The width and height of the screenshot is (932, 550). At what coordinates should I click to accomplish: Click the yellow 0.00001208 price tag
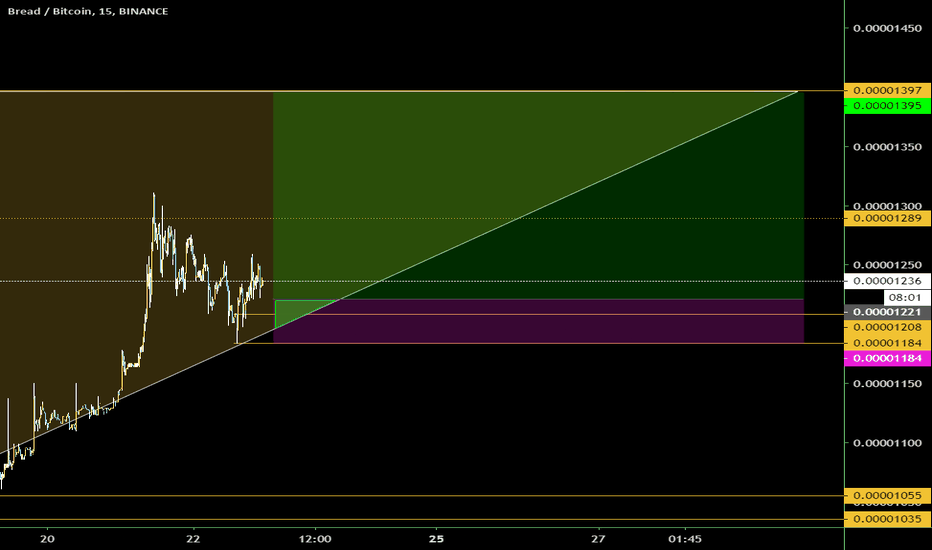(x=887, y=327)
